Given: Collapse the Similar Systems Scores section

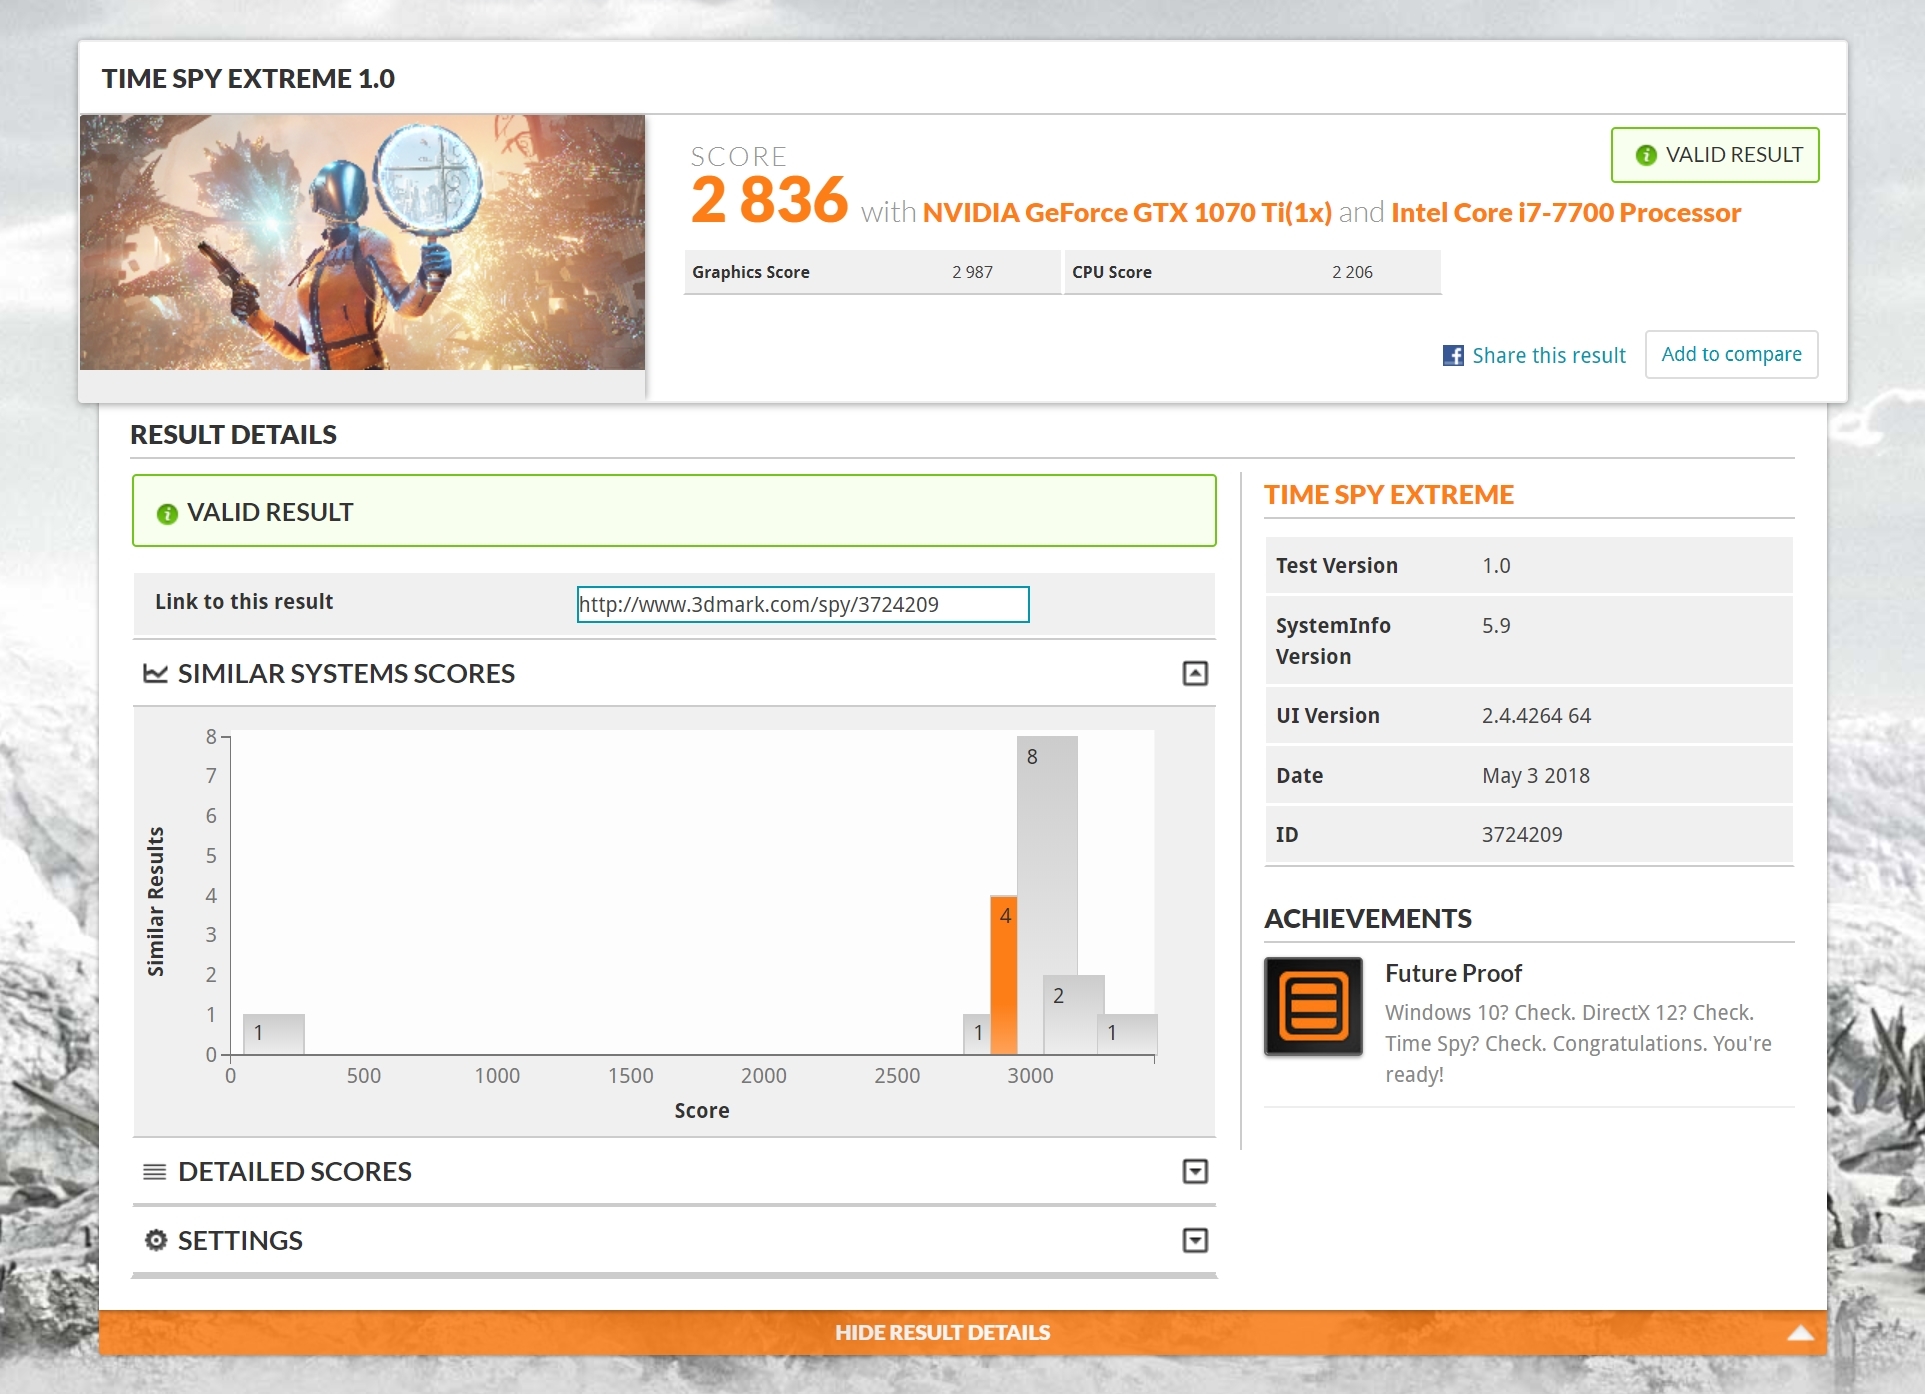Looking at the screenshot, I should (1195, 673).
